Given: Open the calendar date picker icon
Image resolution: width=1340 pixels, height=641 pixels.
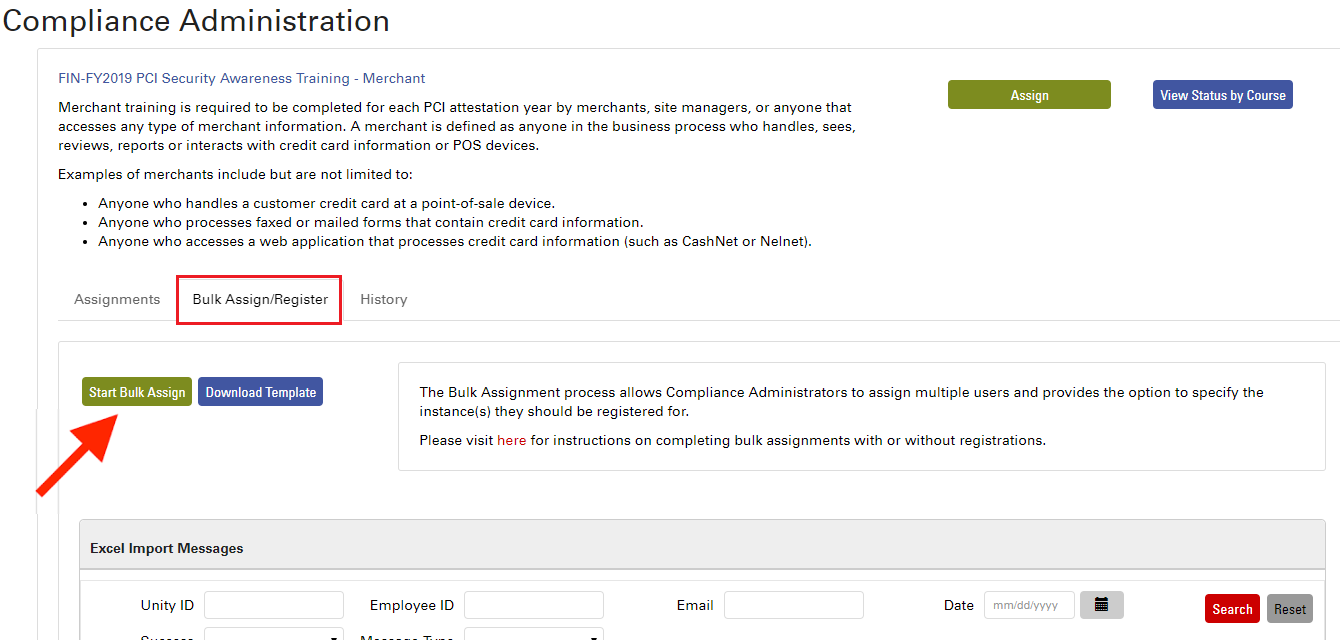Looking at the screenshot, I should point(1101,605).
